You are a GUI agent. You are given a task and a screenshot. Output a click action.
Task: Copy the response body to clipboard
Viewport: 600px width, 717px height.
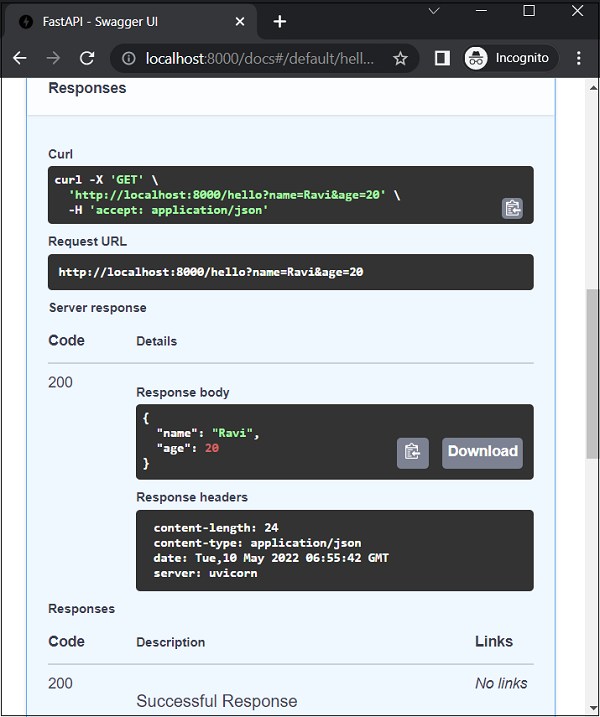pos(412,452)
